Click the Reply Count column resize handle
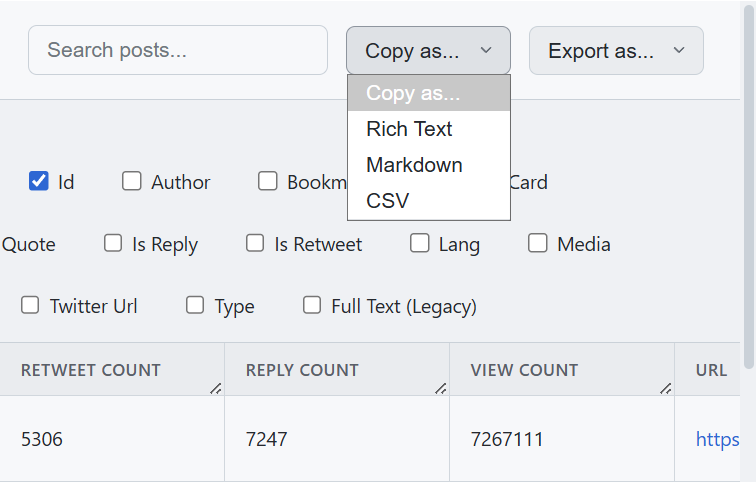756x482 pixels. pyautogui.click(x=441, y=388)
